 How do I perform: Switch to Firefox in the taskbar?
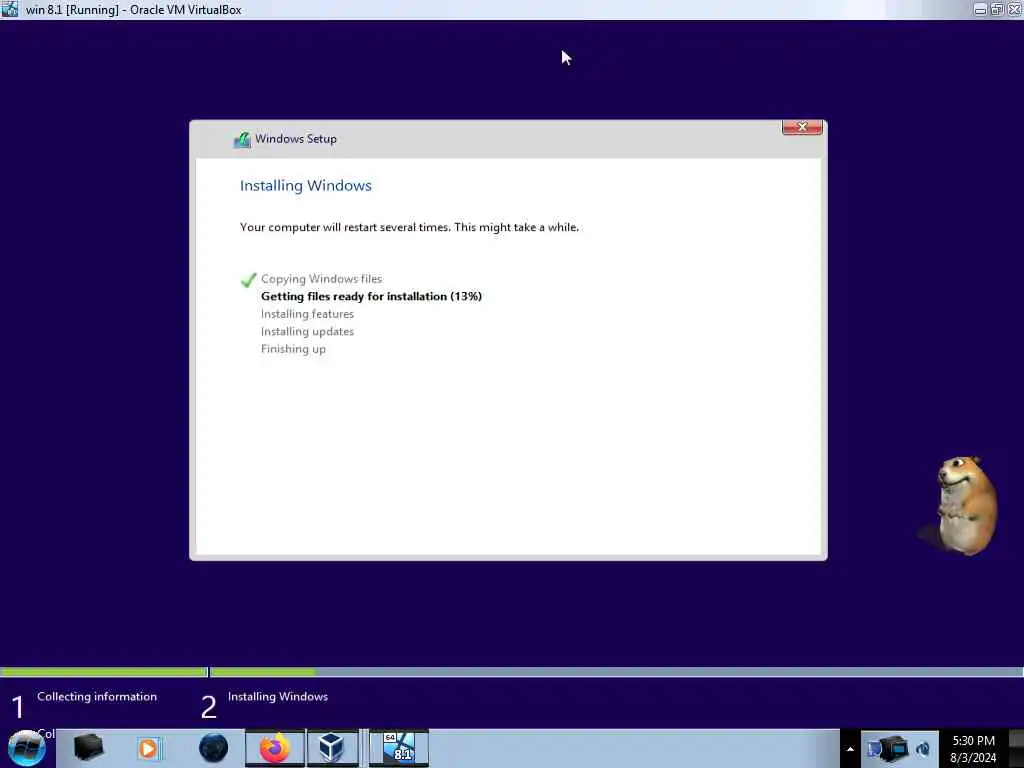coord(275,748)
